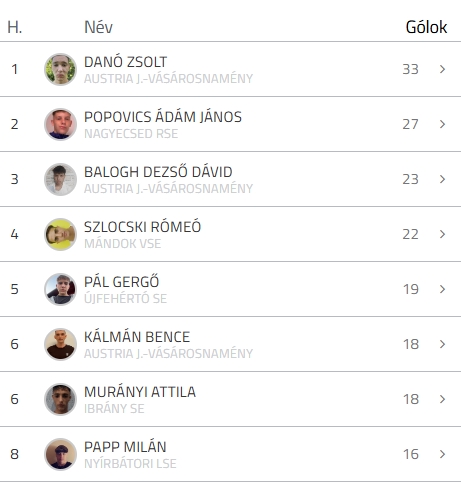Open chevron next to 23 goals
Image resolution: width=461 pixels, height=489 pixels.
[x=442, y=179]
